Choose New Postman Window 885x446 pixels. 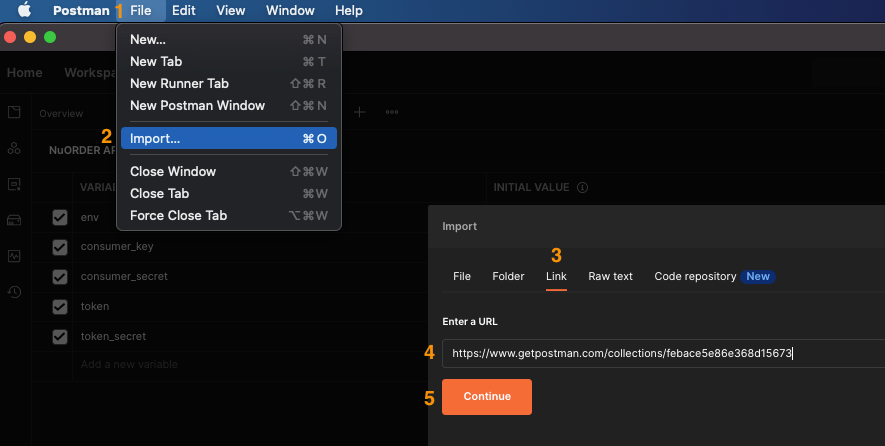point(229,106)
